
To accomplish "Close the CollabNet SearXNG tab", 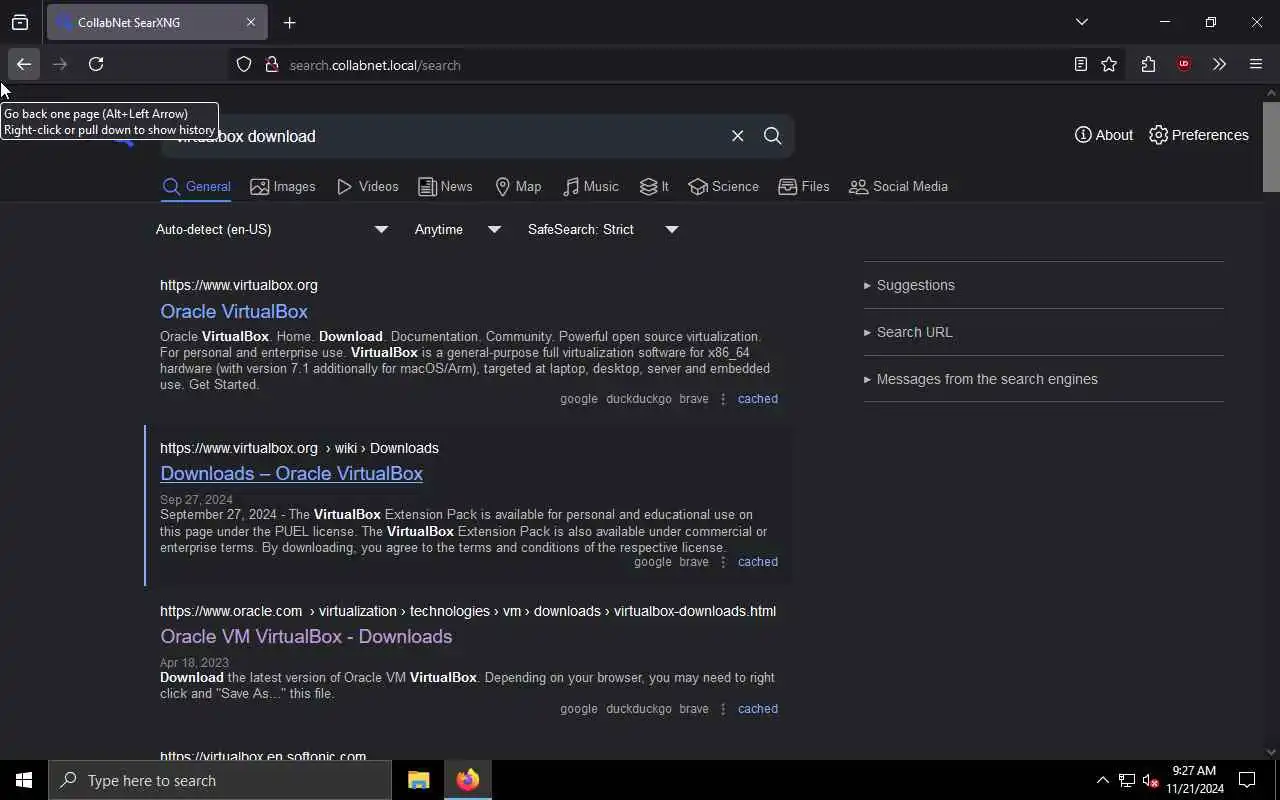I will [x=251, y=22].
